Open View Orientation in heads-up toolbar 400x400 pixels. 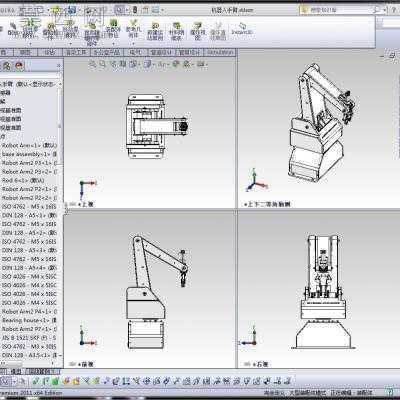pyautogui.click(x=134, y=63)
